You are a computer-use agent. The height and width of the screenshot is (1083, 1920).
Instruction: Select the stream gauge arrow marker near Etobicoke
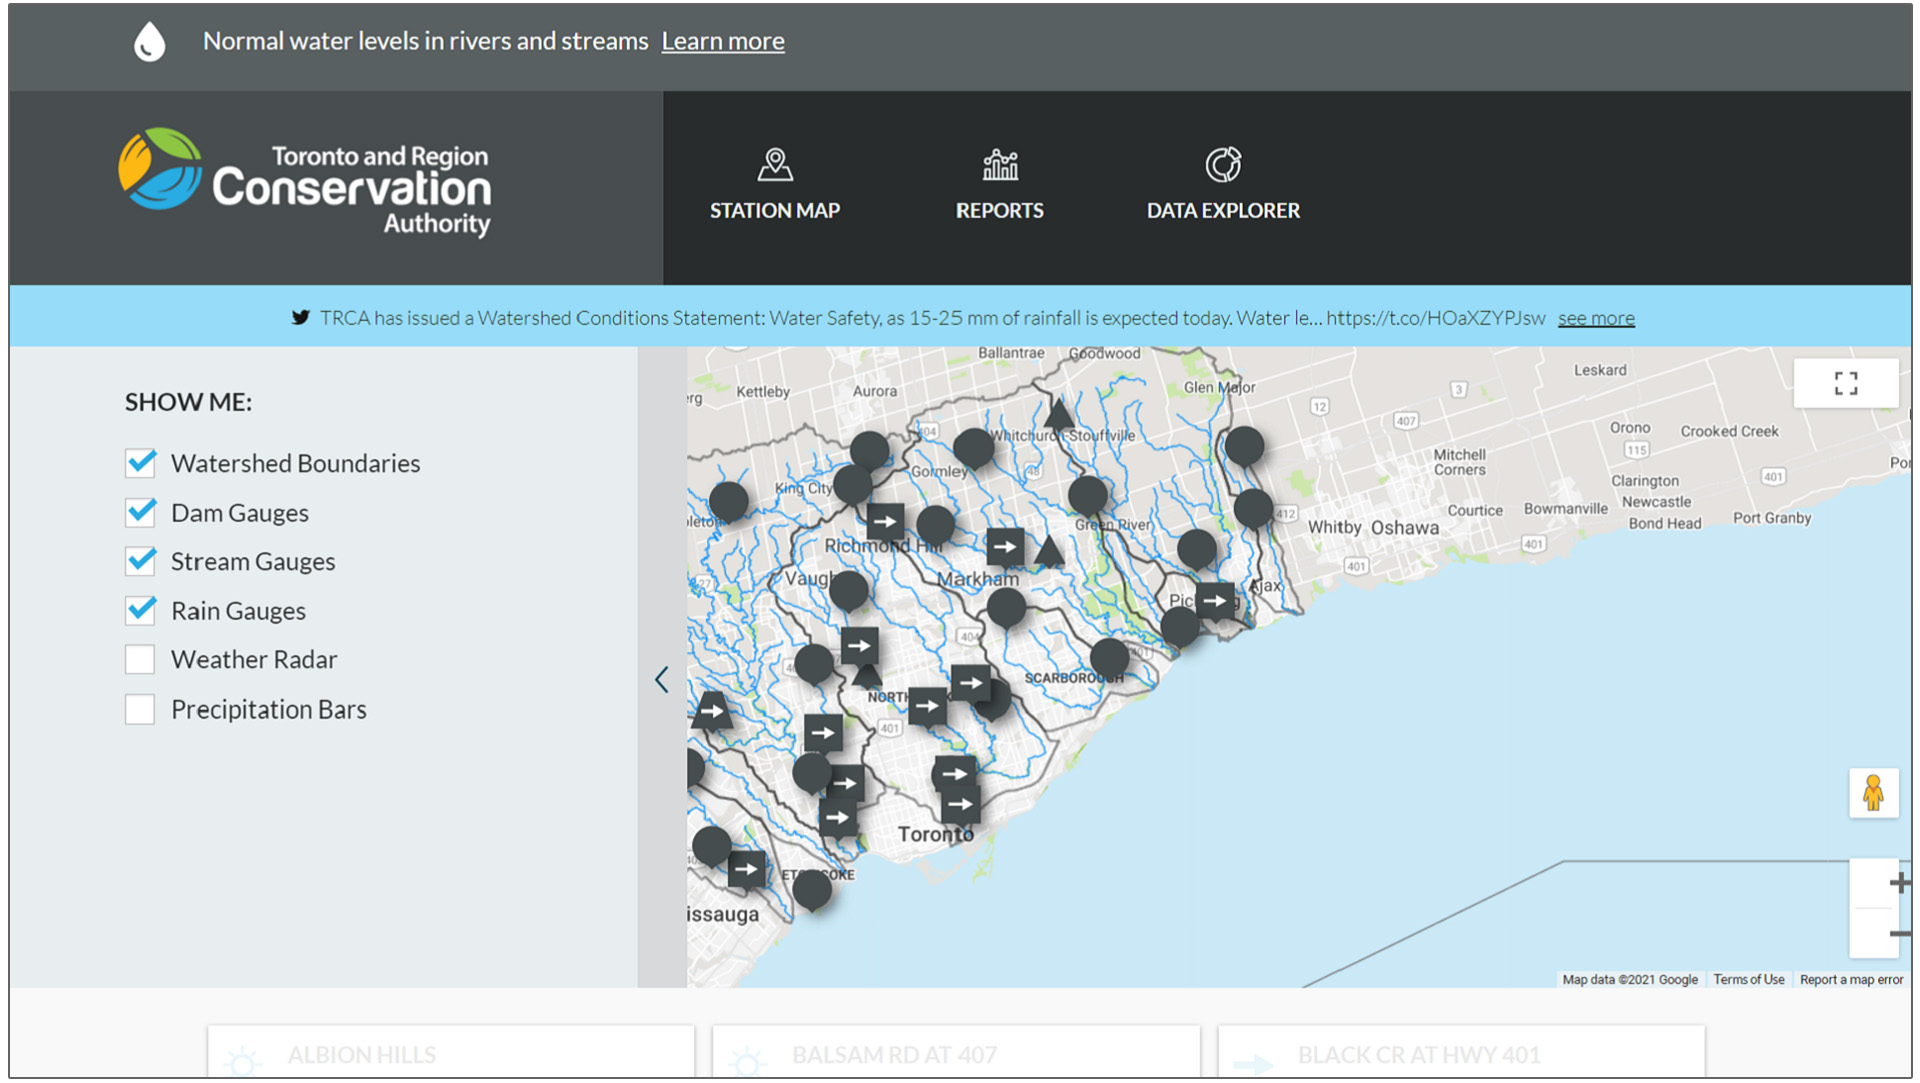tap(746, 869)
